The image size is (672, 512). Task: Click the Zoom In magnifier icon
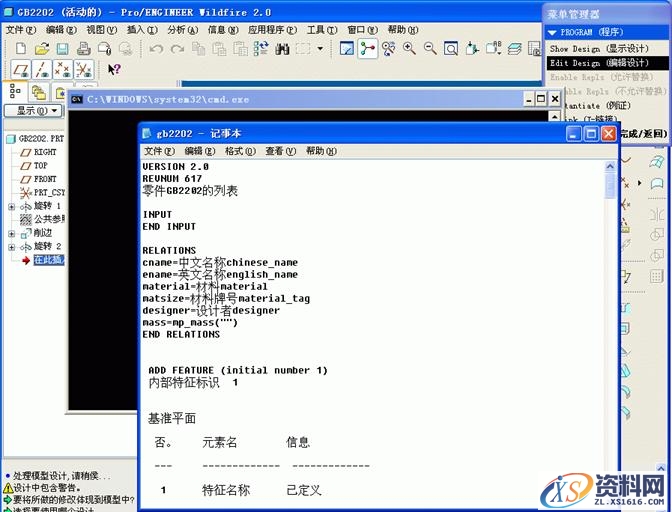[409, 48]
